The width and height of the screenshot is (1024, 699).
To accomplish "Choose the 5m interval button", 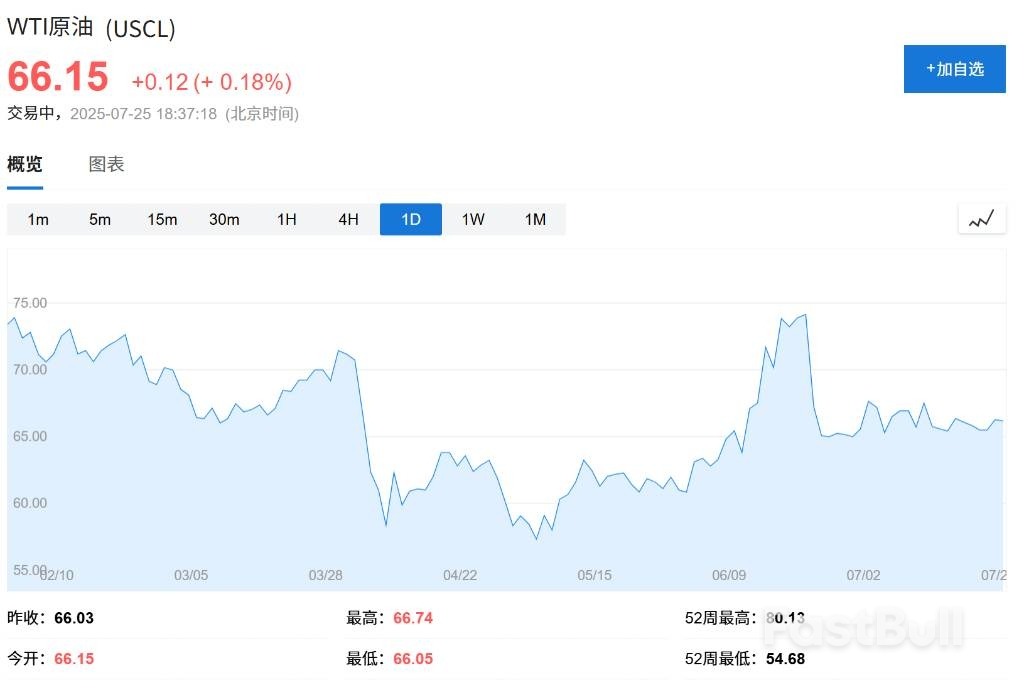I will point(100,219).
